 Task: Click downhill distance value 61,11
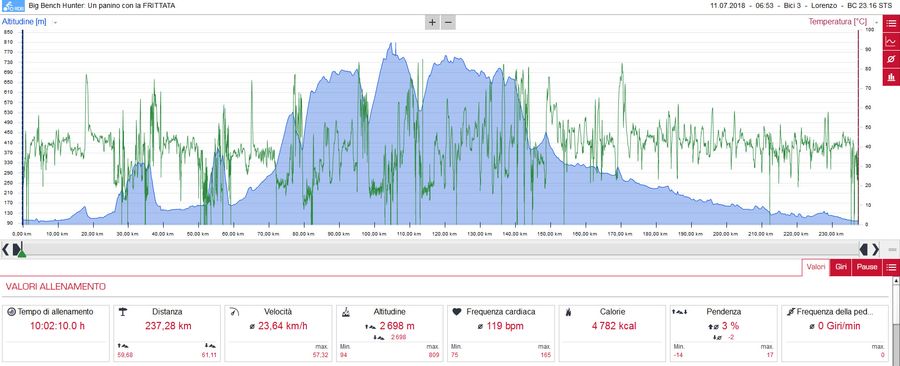(210, 356)
